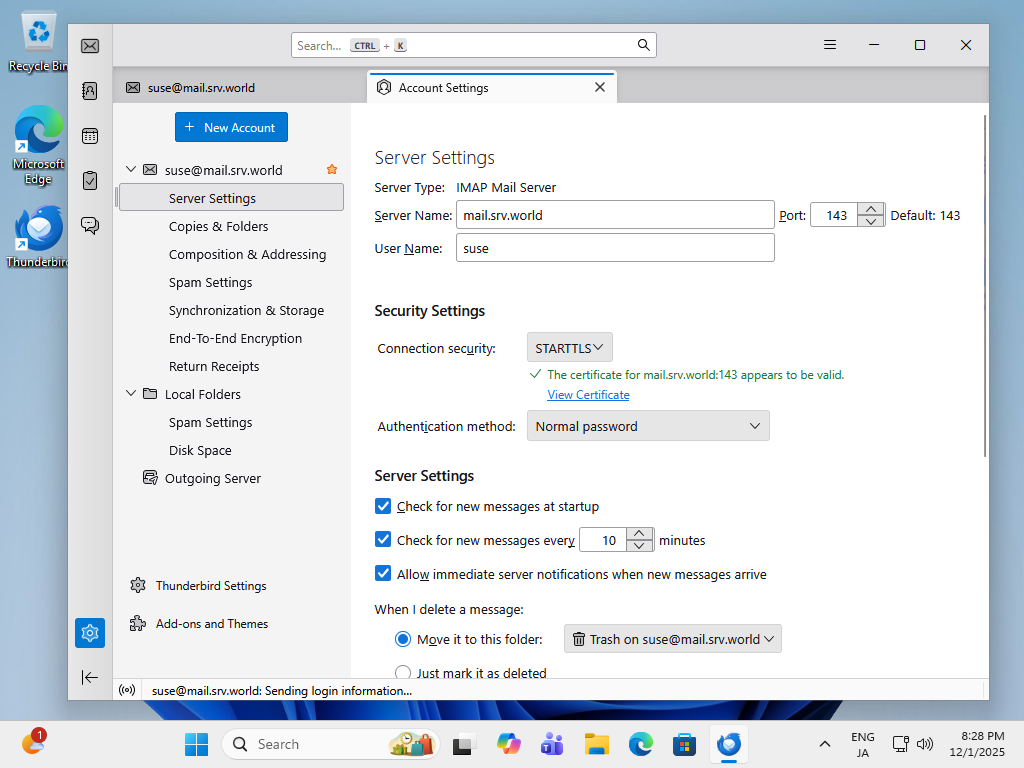Increase the Port number with up arrow
1024x768 pixels.
872,209
